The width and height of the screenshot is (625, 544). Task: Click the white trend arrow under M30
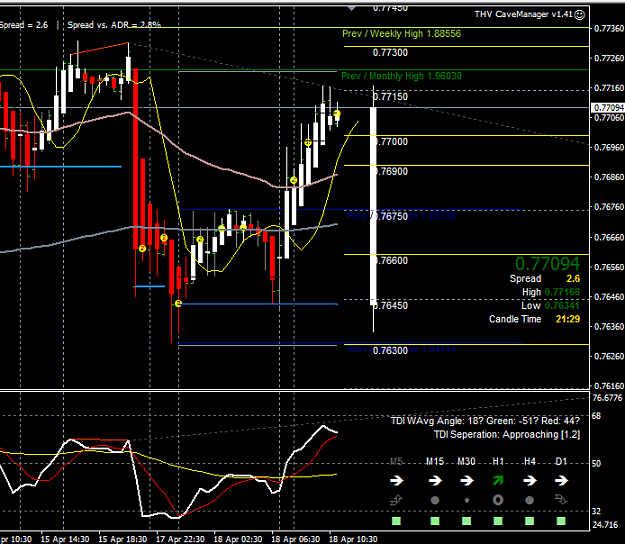tap(467, 481)
